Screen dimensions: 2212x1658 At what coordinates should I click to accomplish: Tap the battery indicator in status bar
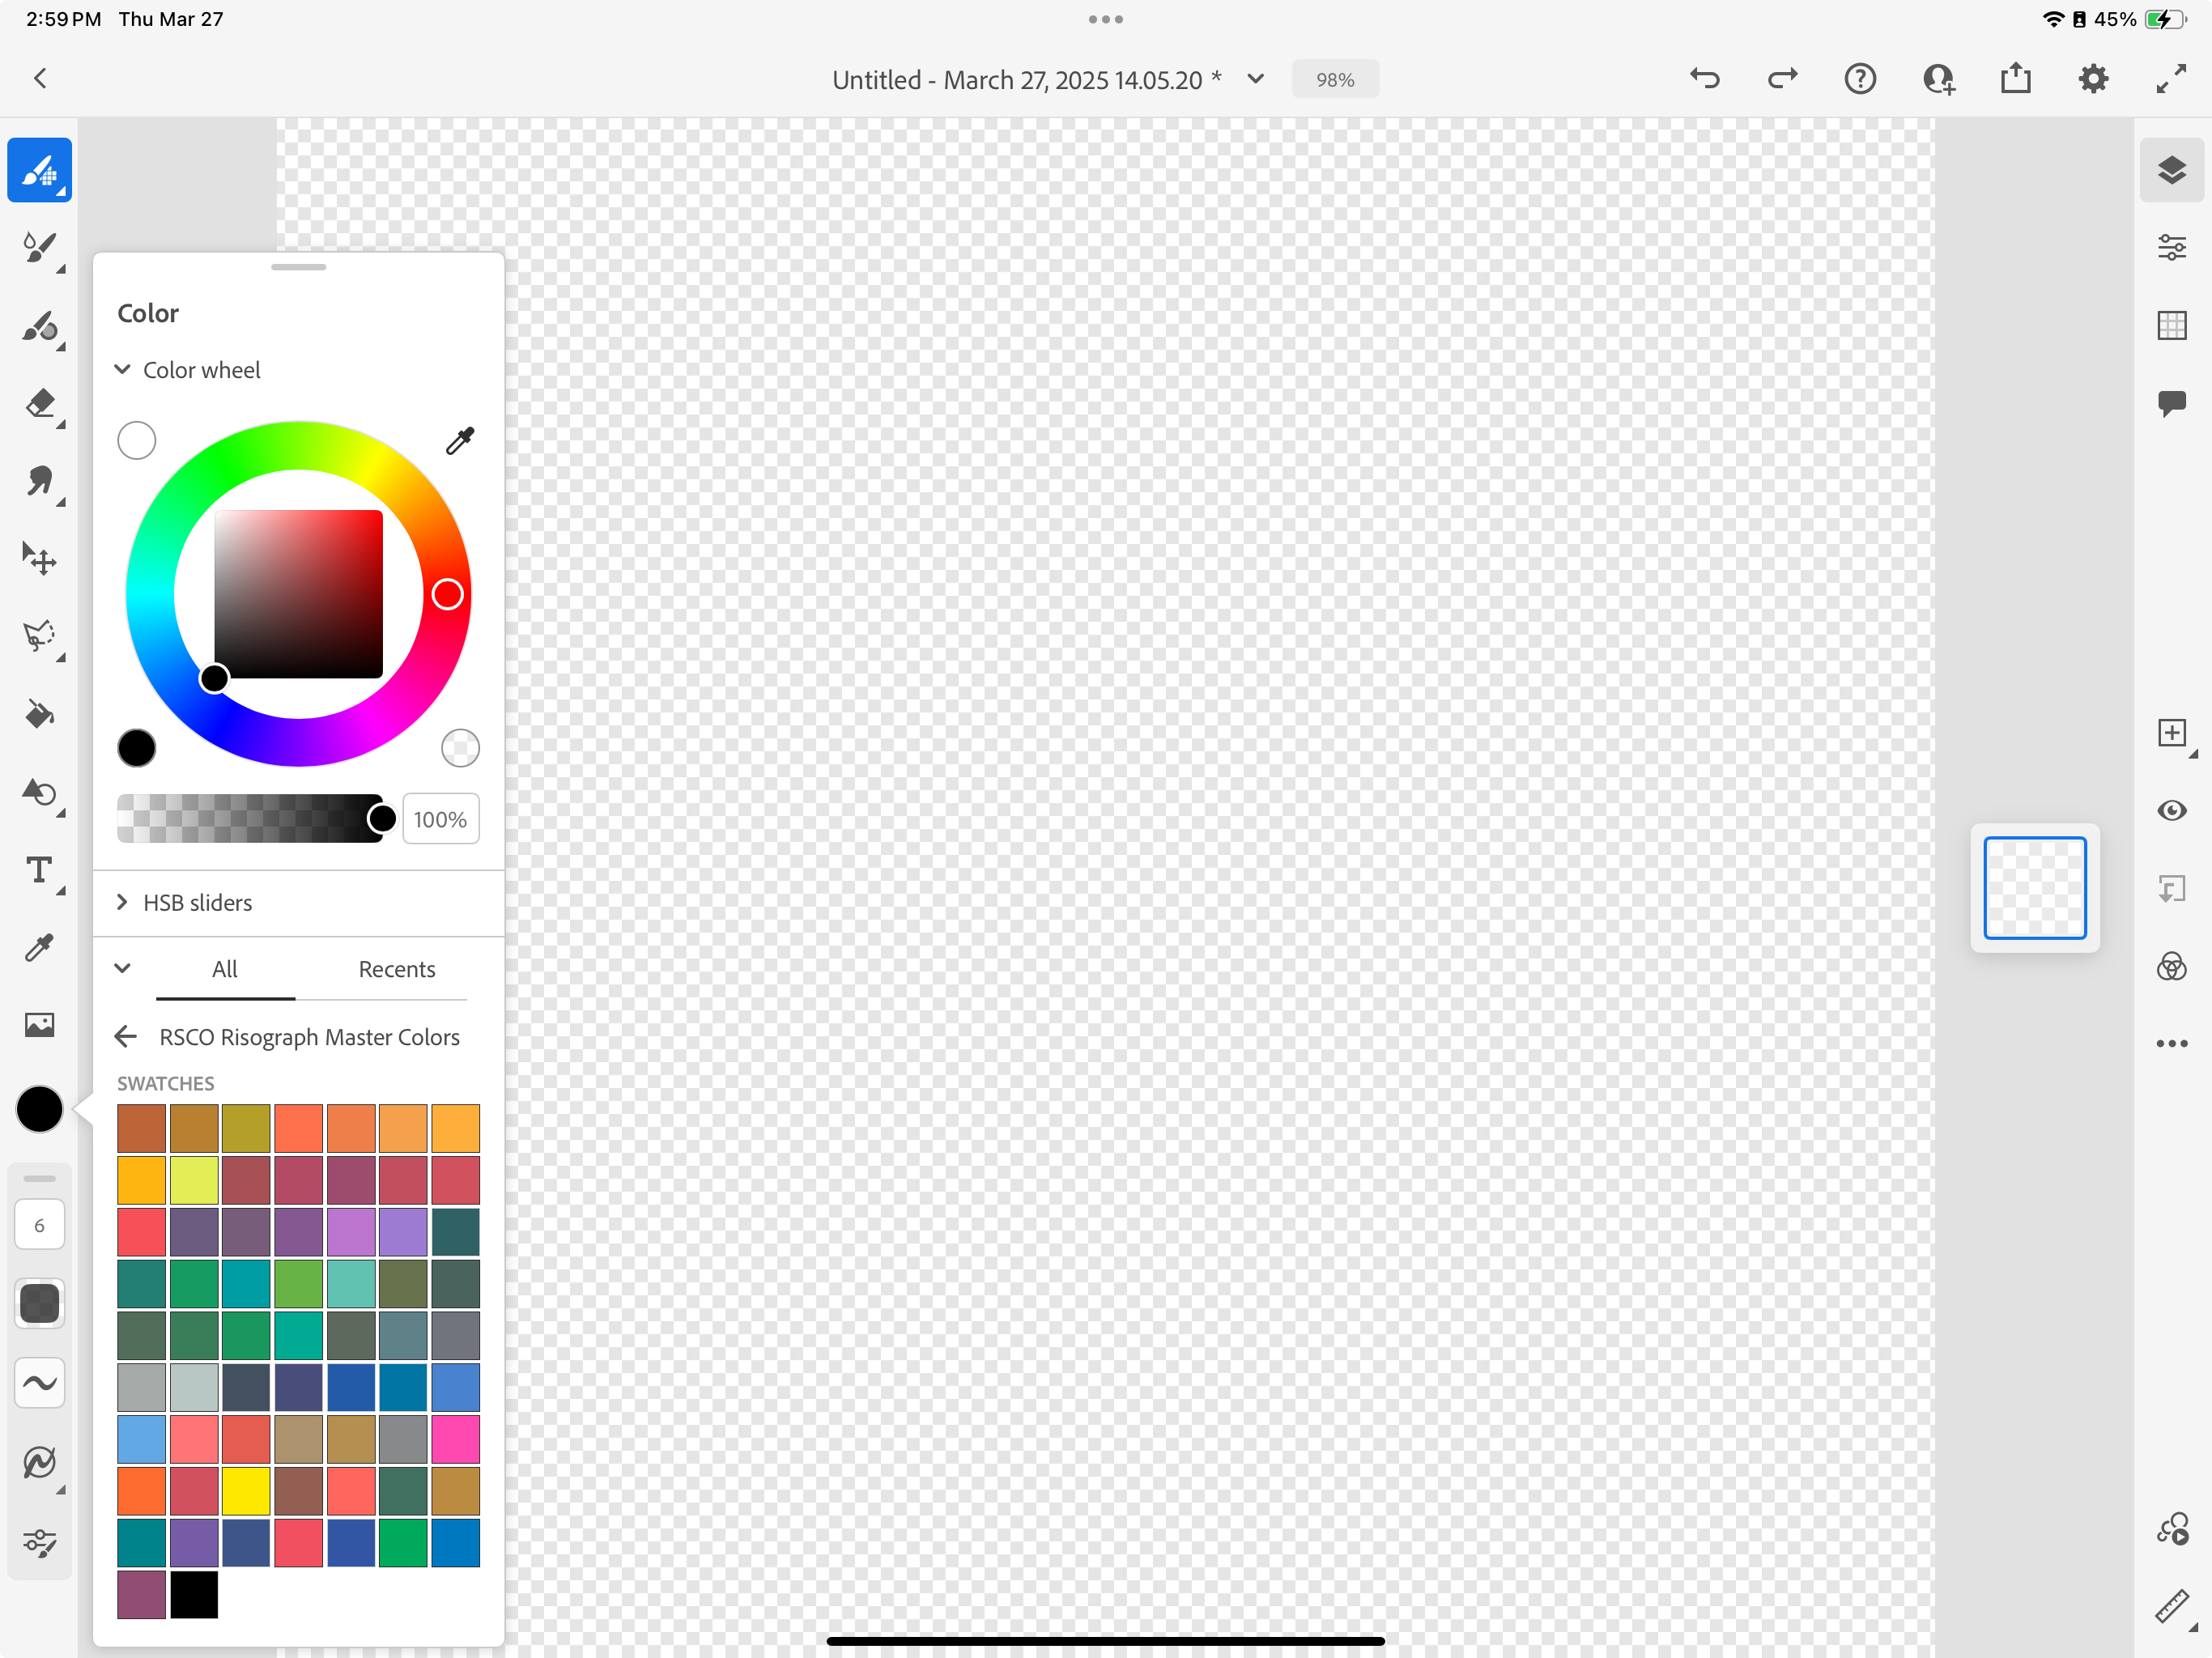(2164, 19)
